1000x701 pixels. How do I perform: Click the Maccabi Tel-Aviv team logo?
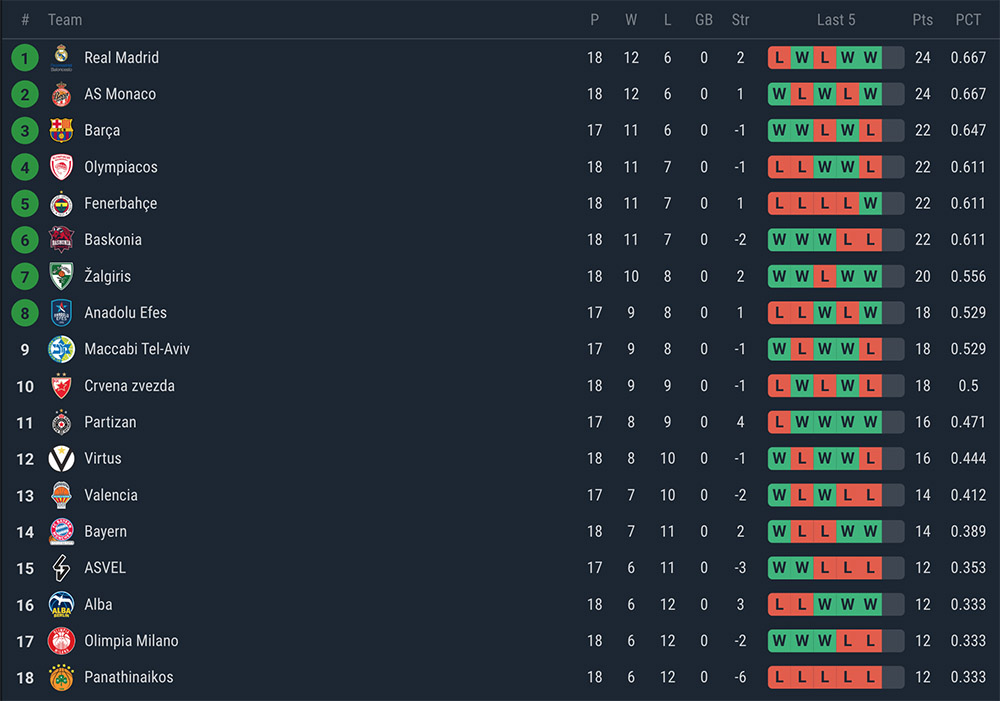[61, 349]
